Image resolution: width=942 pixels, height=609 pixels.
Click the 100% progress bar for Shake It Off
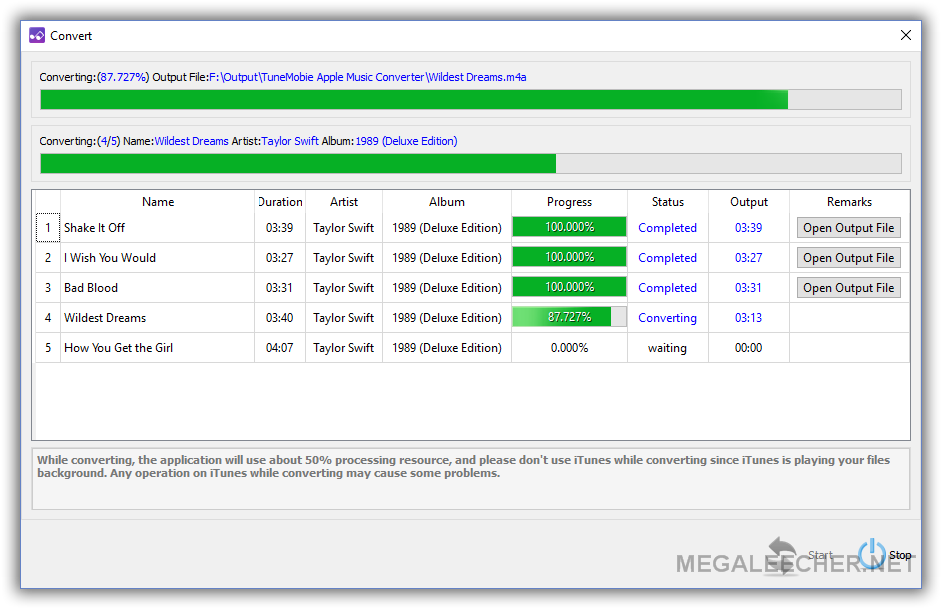pyautogui.click(x=570, y=227)
